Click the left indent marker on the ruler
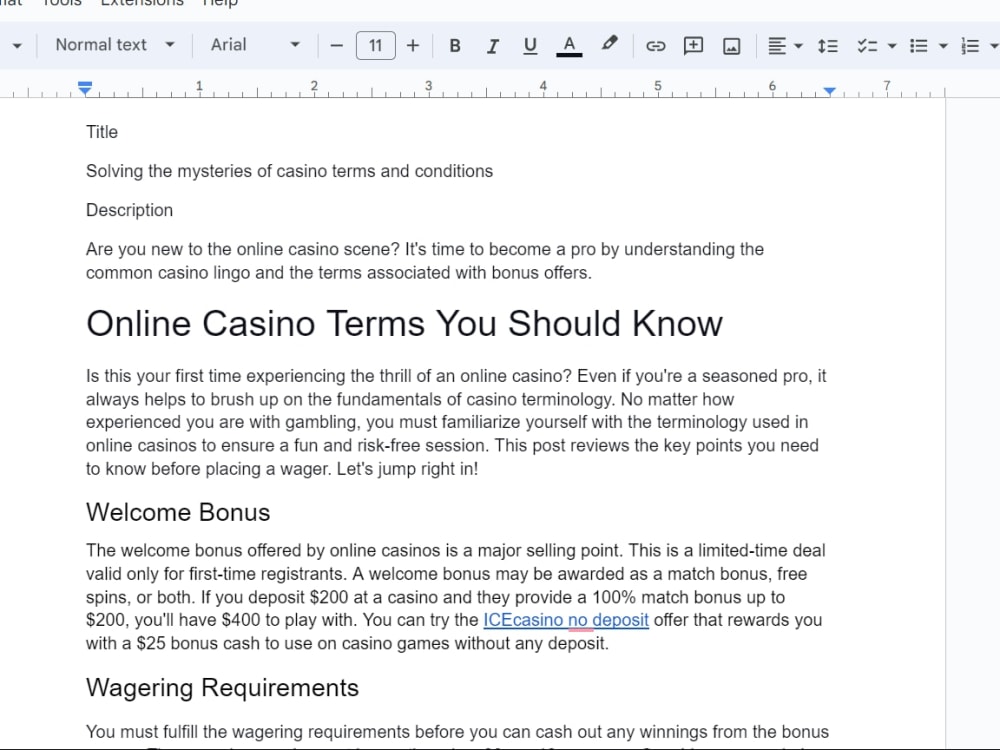The width and height of the screenshot is (1000, 750). pos(85,88)
